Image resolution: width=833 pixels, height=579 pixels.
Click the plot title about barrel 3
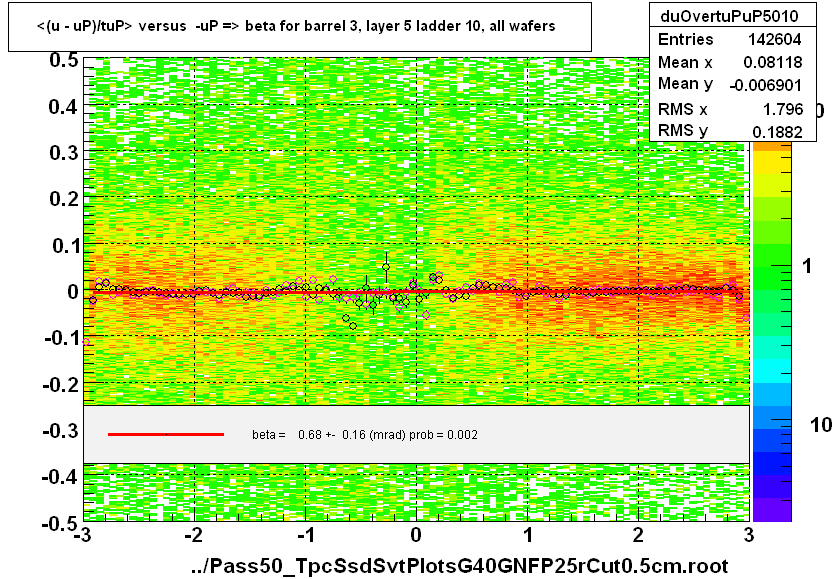click(296, 26)
